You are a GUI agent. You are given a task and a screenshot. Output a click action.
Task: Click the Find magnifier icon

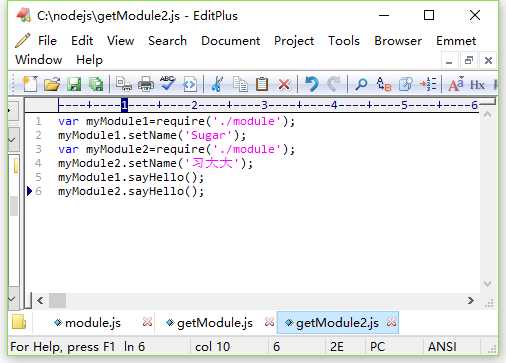pyautogui.click(x=361, y=84)
